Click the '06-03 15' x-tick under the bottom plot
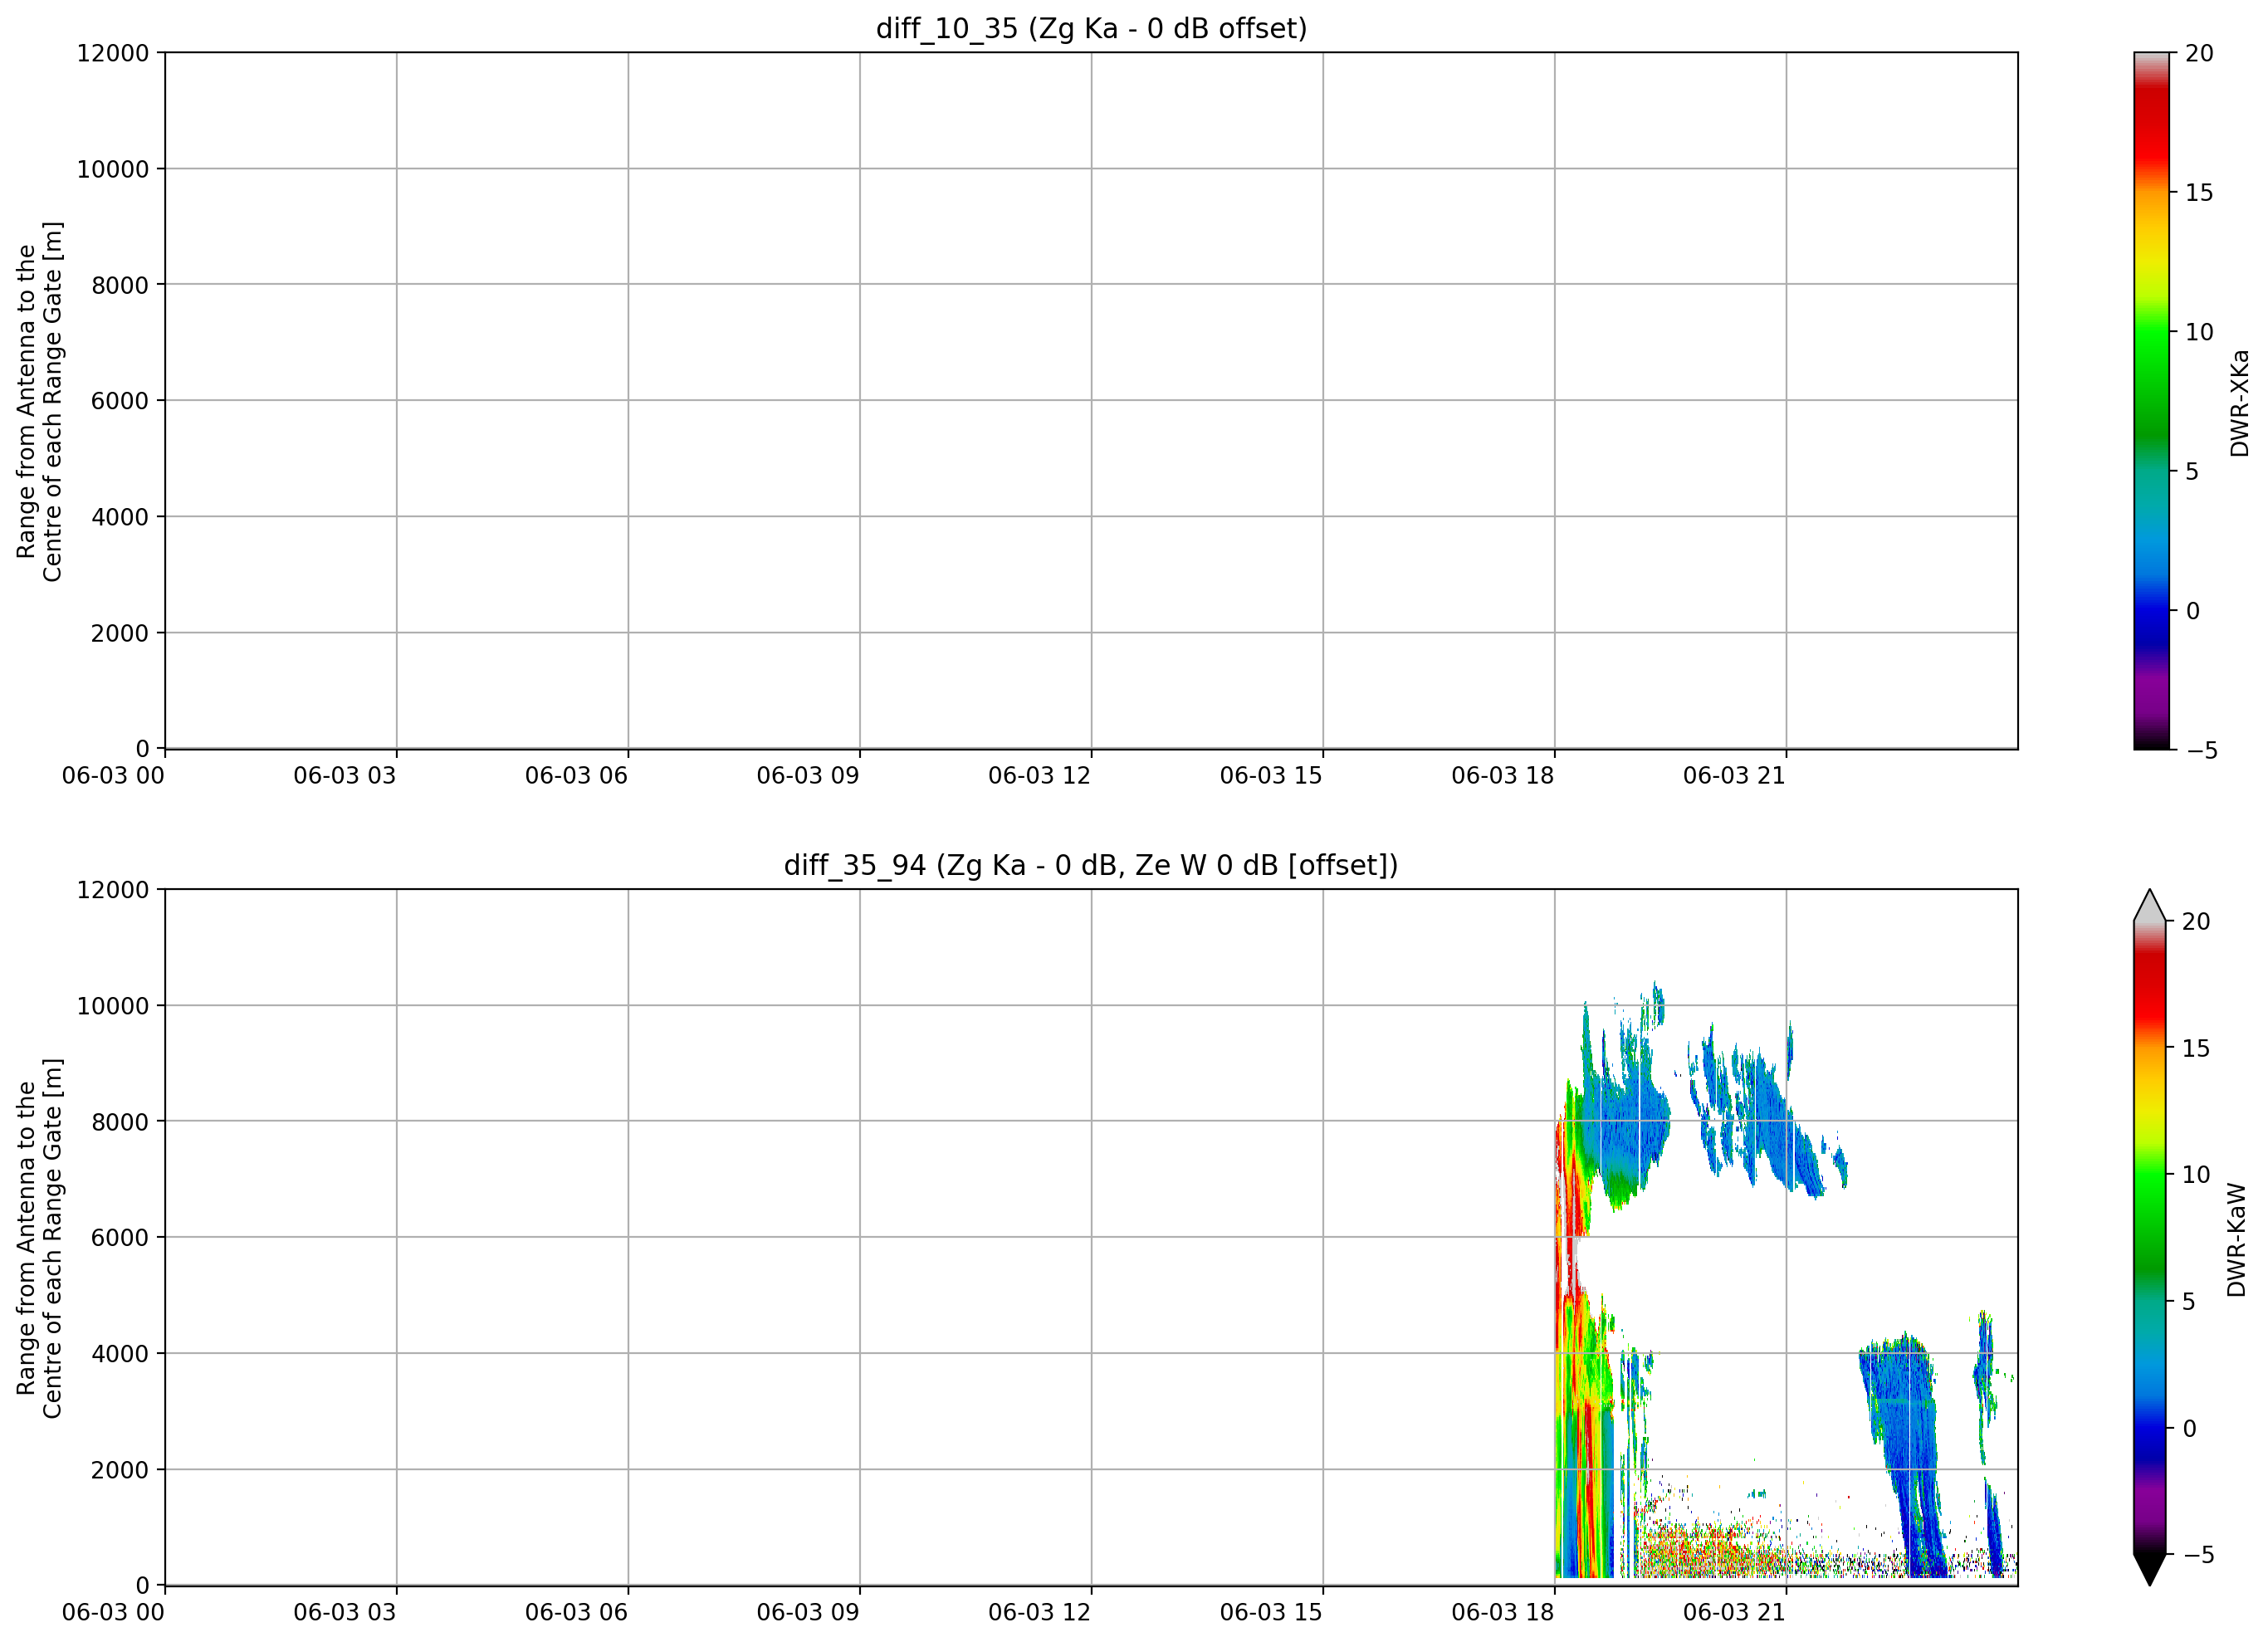 pyautogui.click(x=1271, y=1613)
